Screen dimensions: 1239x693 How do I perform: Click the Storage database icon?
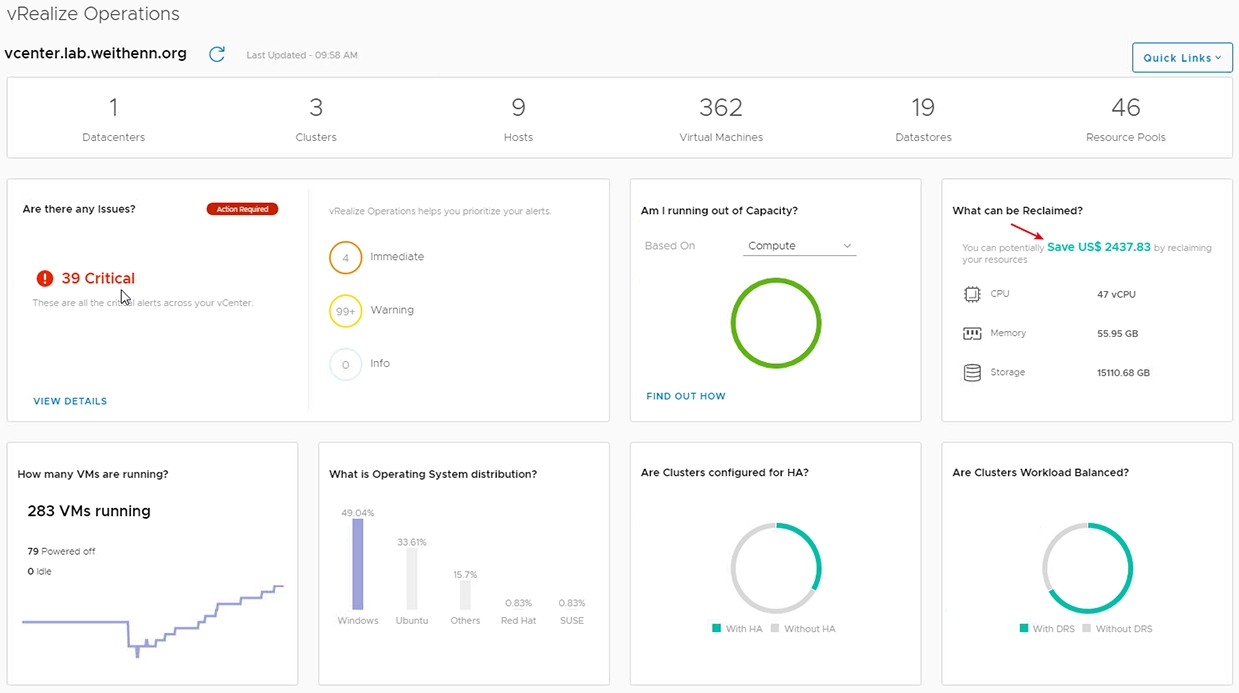tap(972, 373)
